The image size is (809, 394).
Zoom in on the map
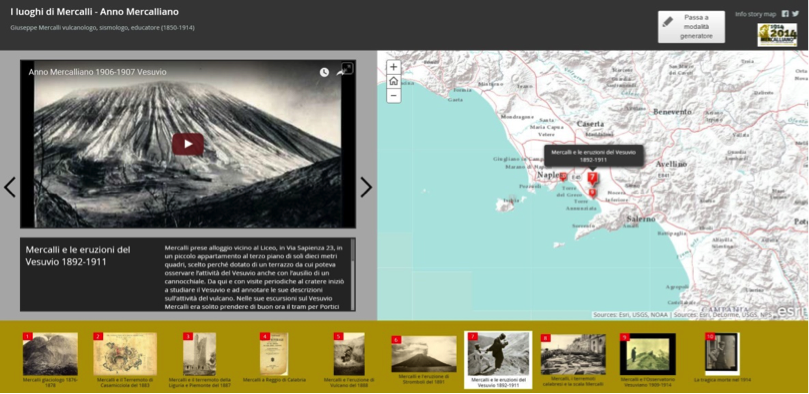(x=394, y=67)
